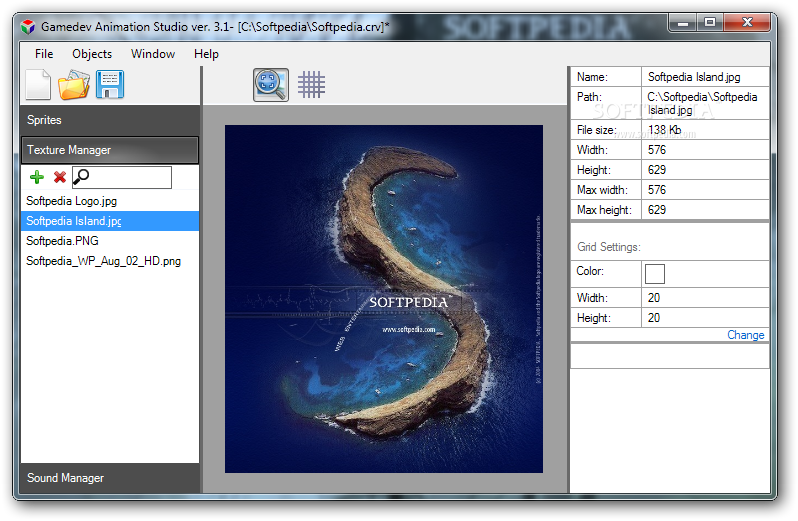Click the texture Width value 576
The height and width of the screenshot is (521, 798).
coord(705,150)
